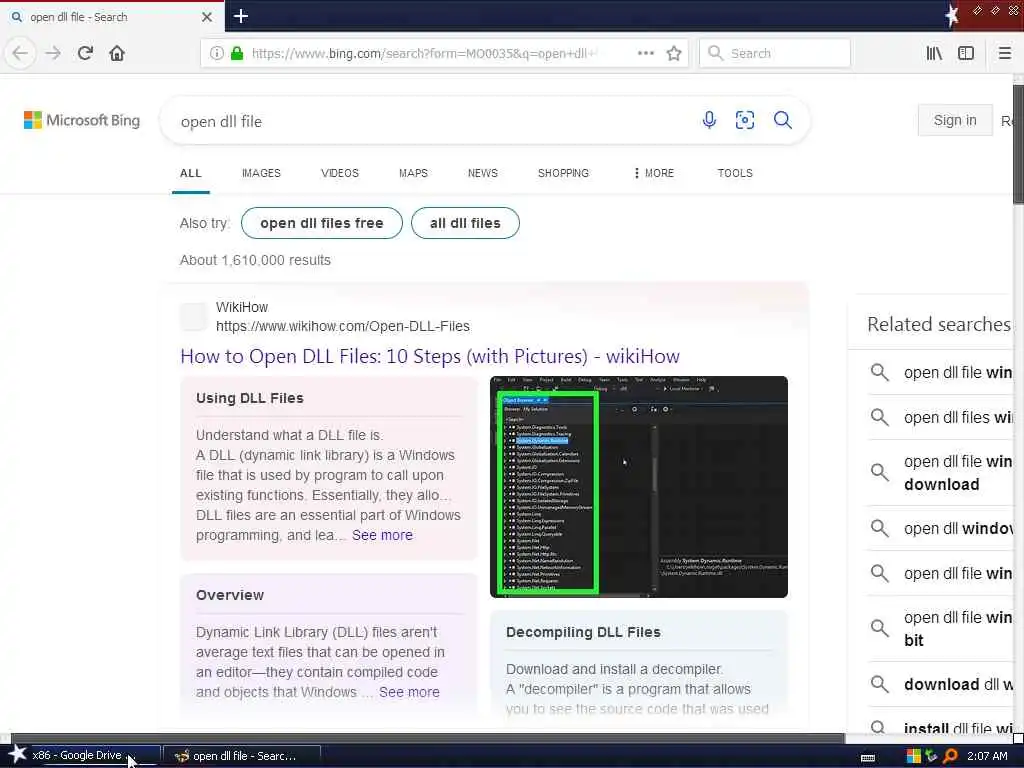
Task: Click the vertical page scrollbar thumb
Action: click(x=1018, y=144)
